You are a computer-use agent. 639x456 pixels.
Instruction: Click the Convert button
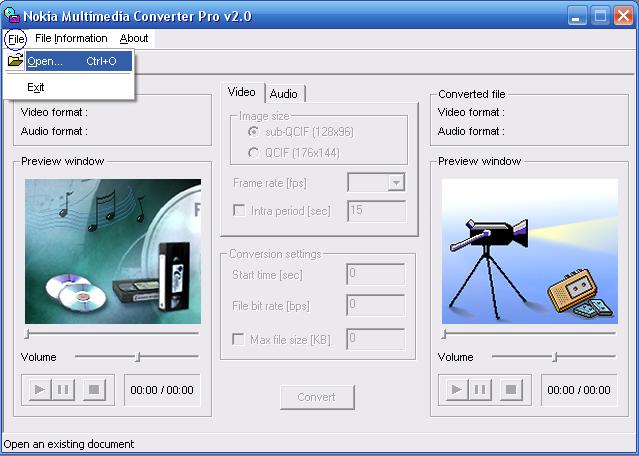(x=317, y=397)
